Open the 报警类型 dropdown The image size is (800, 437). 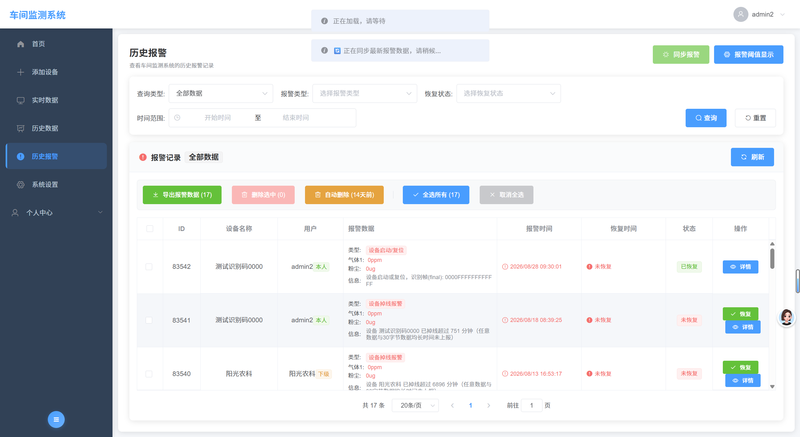click(x=364, y=93)
